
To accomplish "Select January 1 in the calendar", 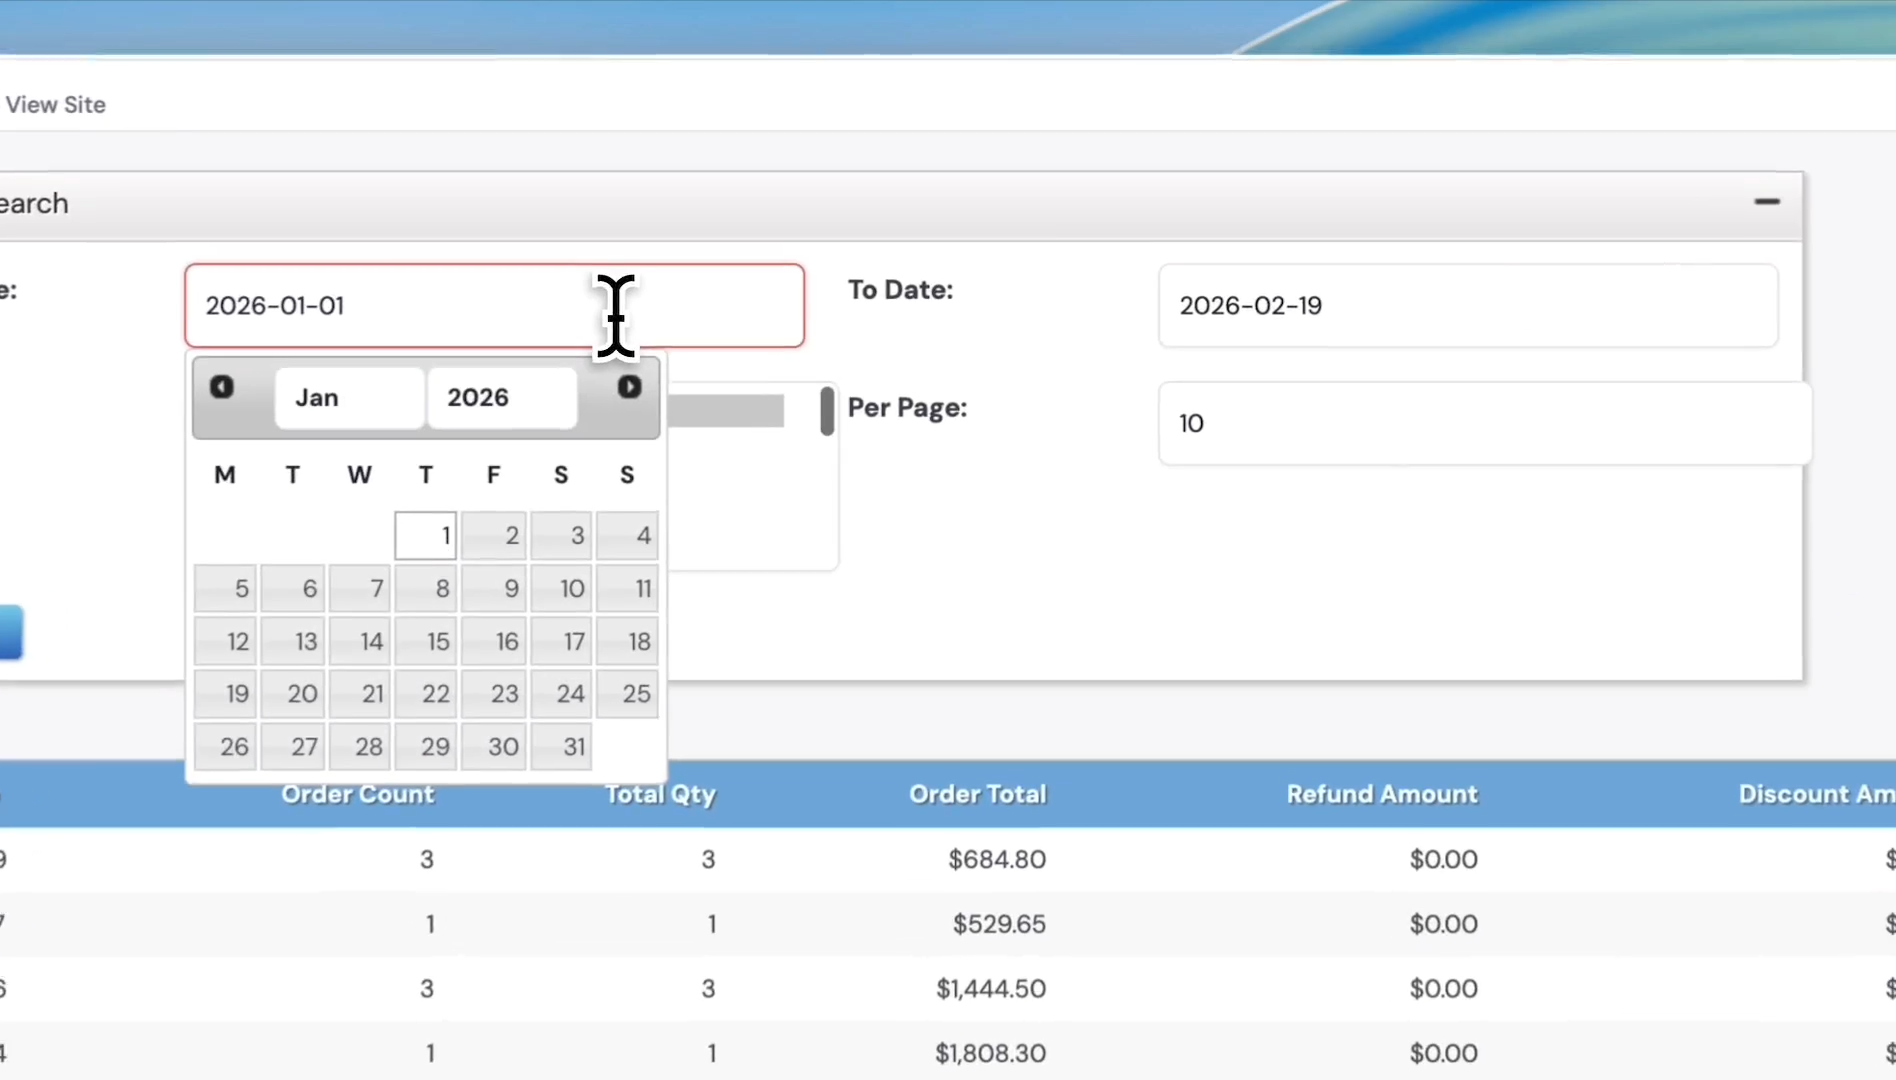I will tap(426, 536).
